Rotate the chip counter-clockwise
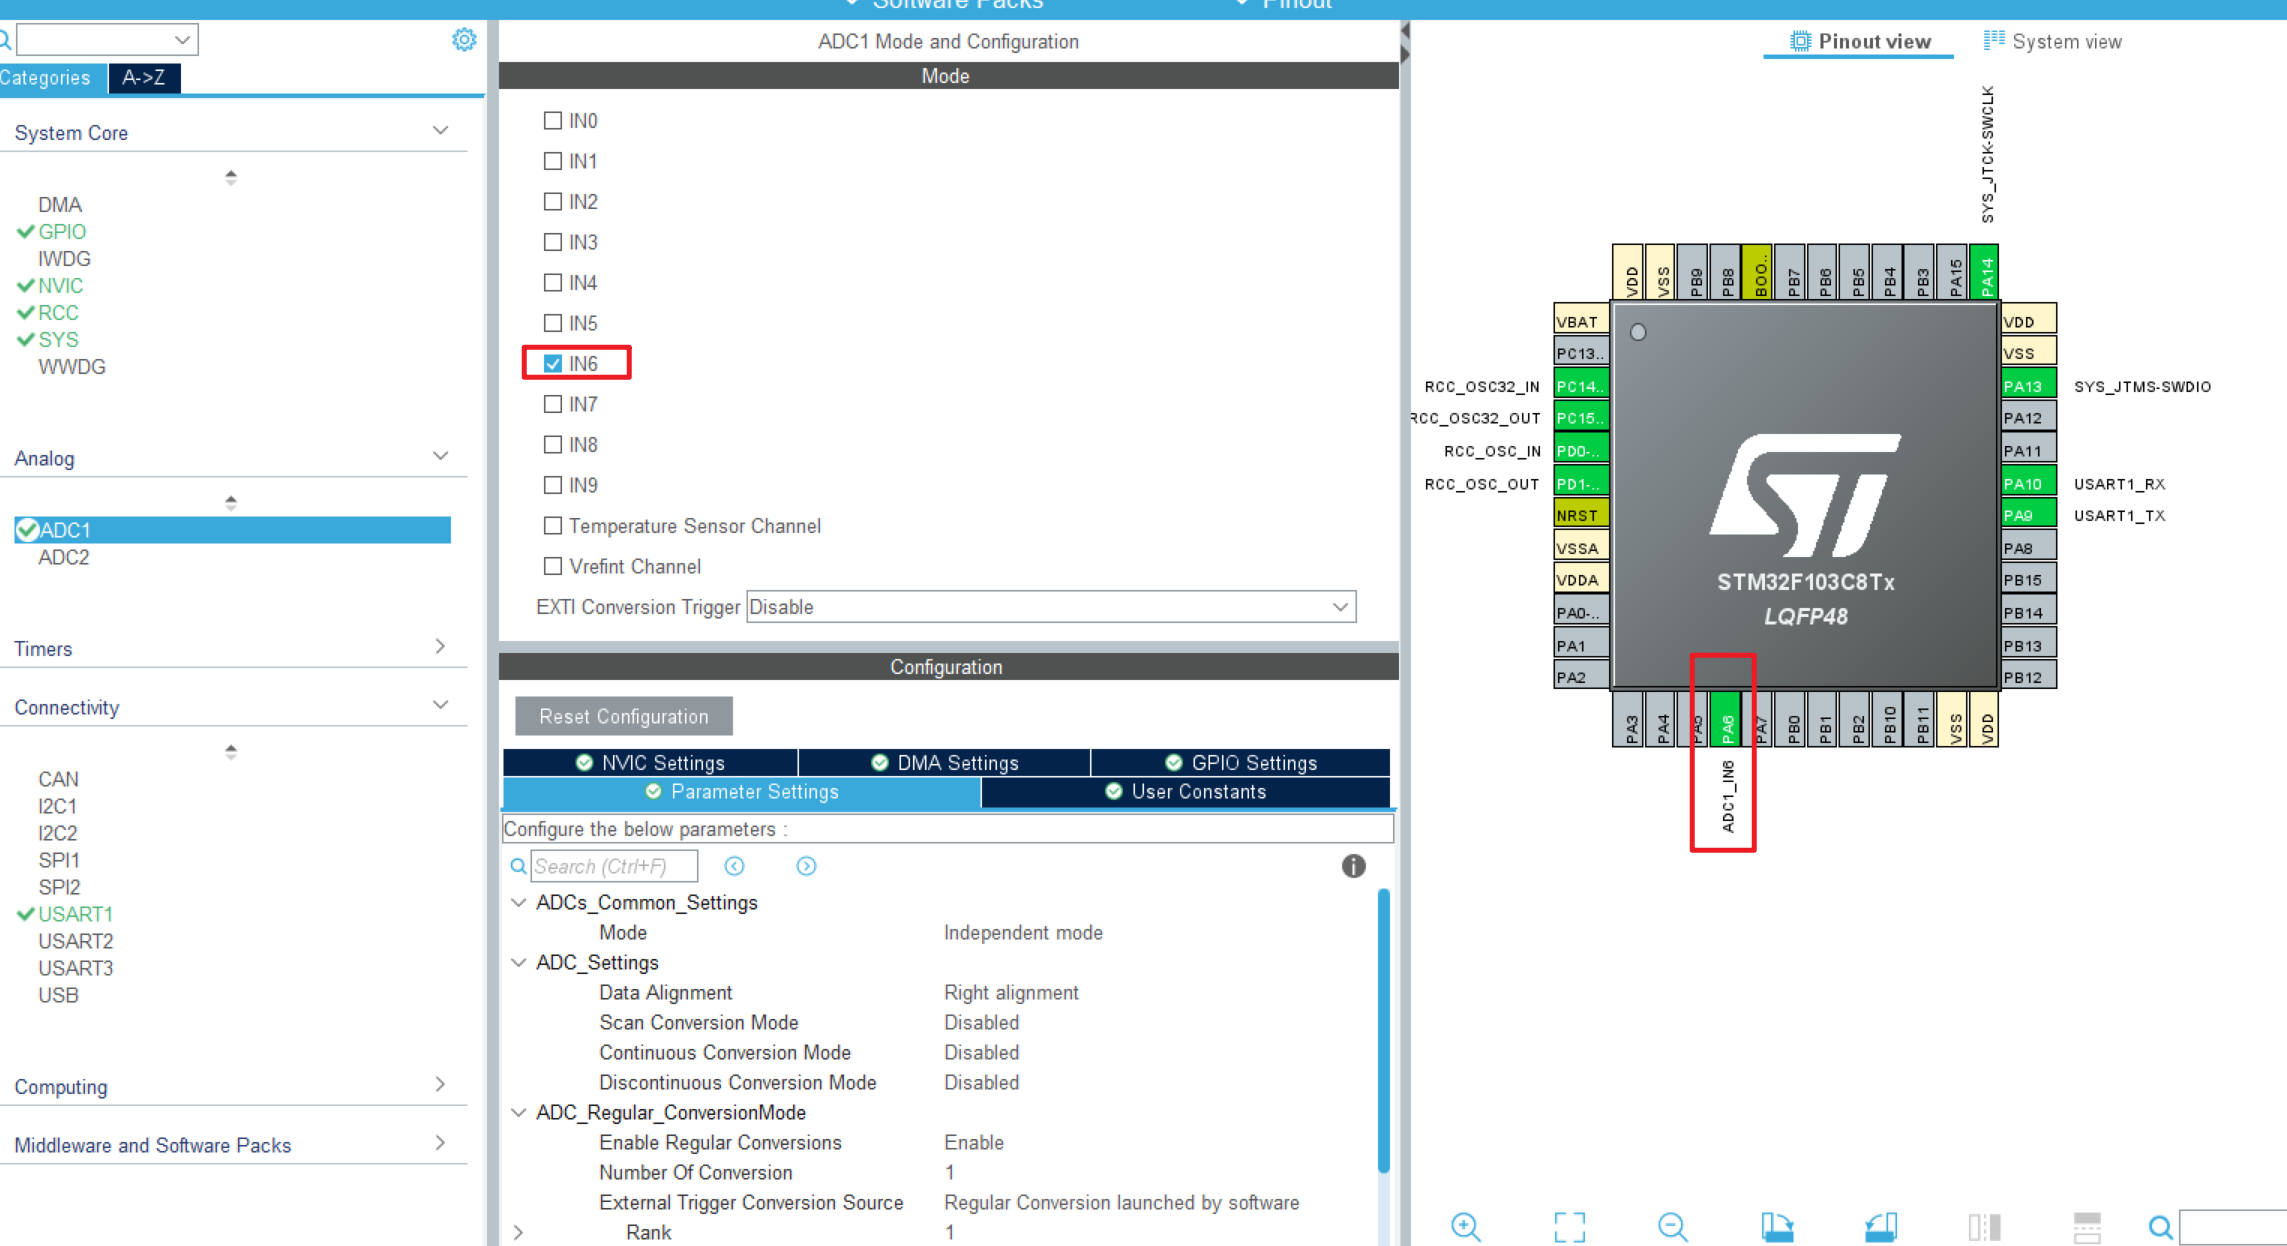This screenshot has height=1246, width=2287. (x=1881, y=1226)
